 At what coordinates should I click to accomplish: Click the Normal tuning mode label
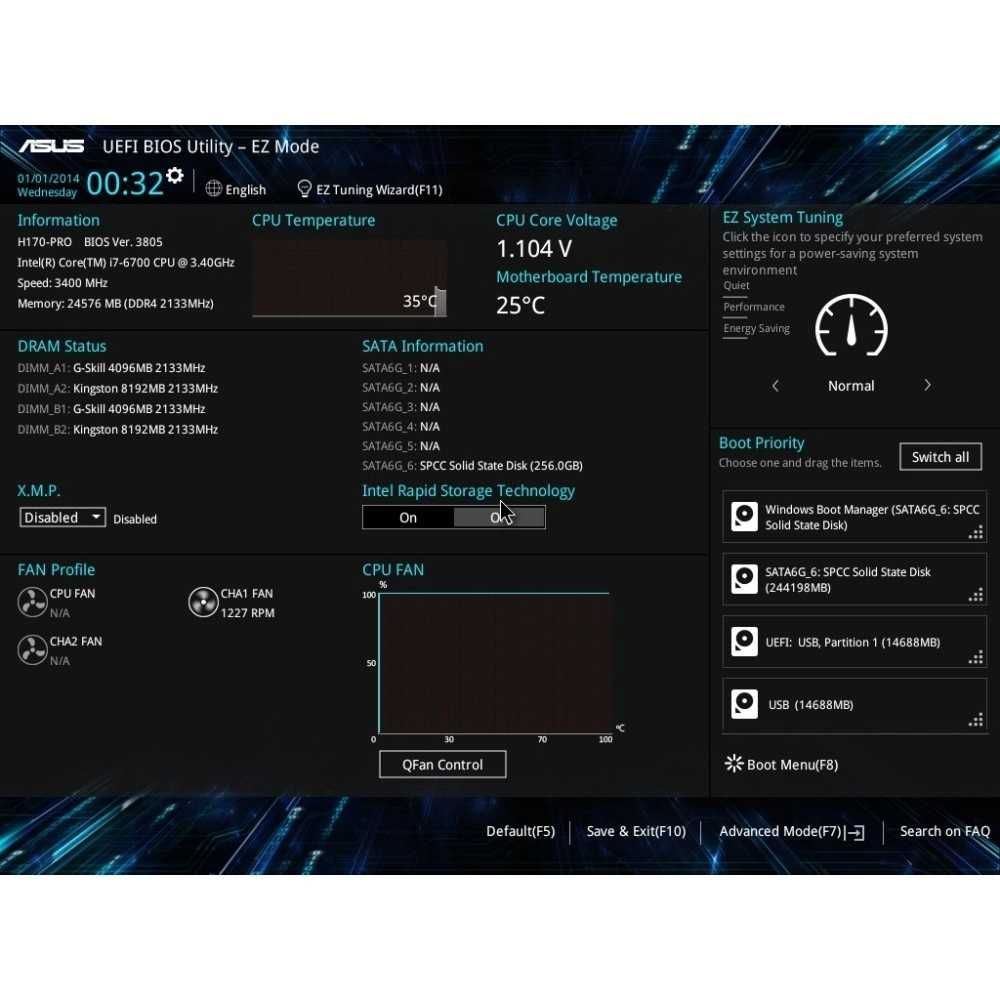(851, 386)
